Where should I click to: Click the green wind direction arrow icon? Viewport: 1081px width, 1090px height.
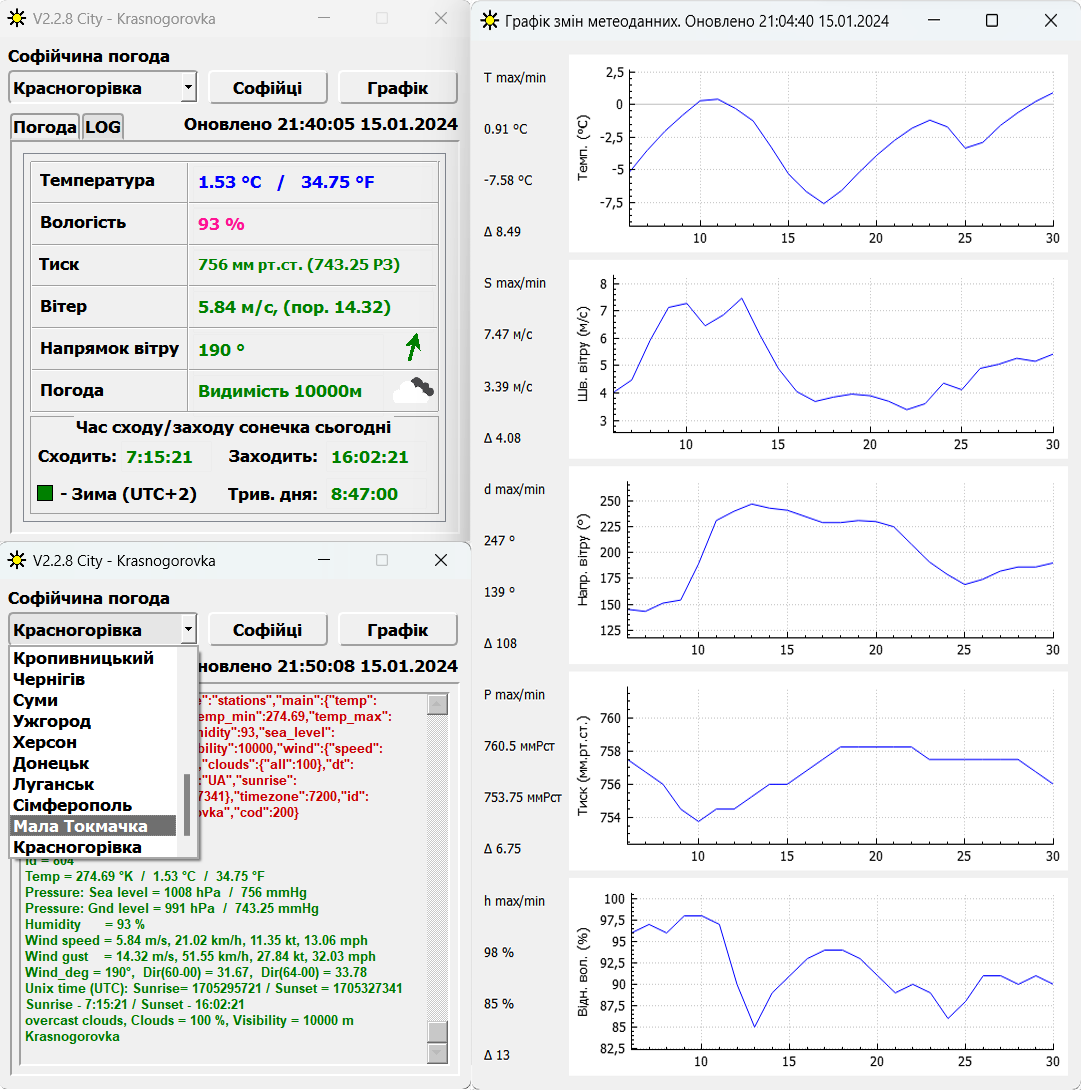pyautogui.click(x=414, y=347)
